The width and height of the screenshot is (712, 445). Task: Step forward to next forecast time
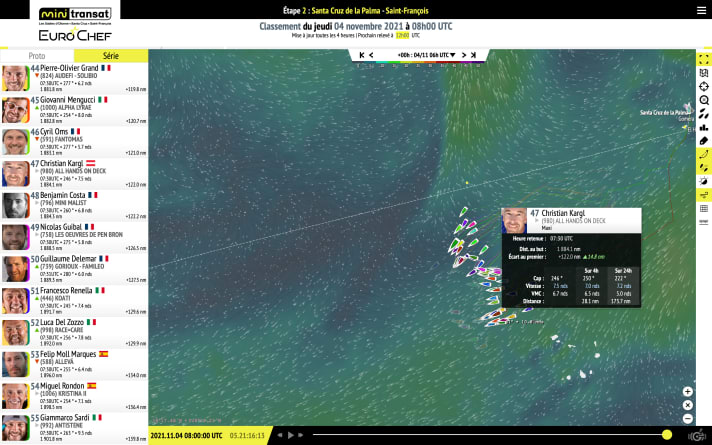465,55
